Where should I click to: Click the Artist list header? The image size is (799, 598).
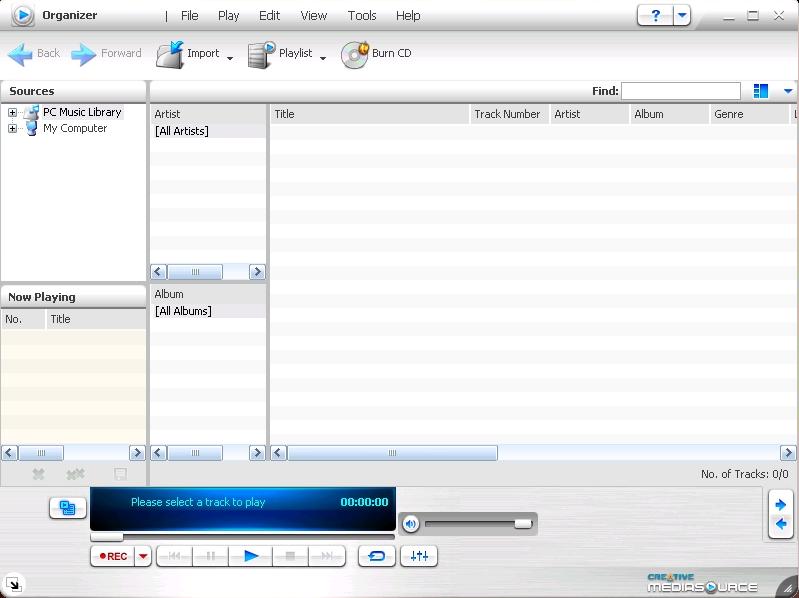(x=207, y=114)
